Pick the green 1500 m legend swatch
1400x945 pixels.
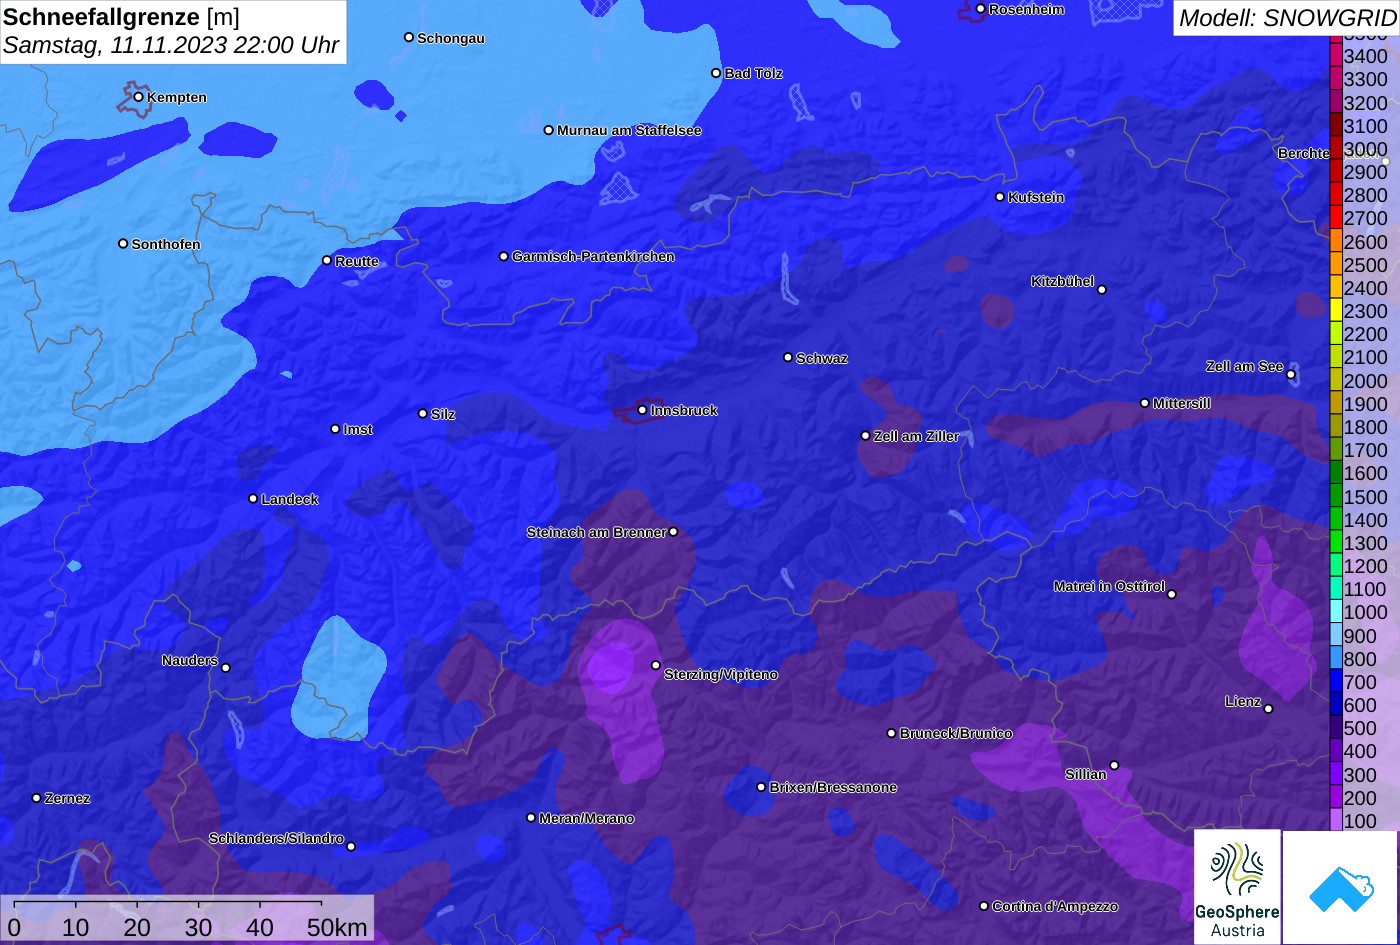point(1335,497)
